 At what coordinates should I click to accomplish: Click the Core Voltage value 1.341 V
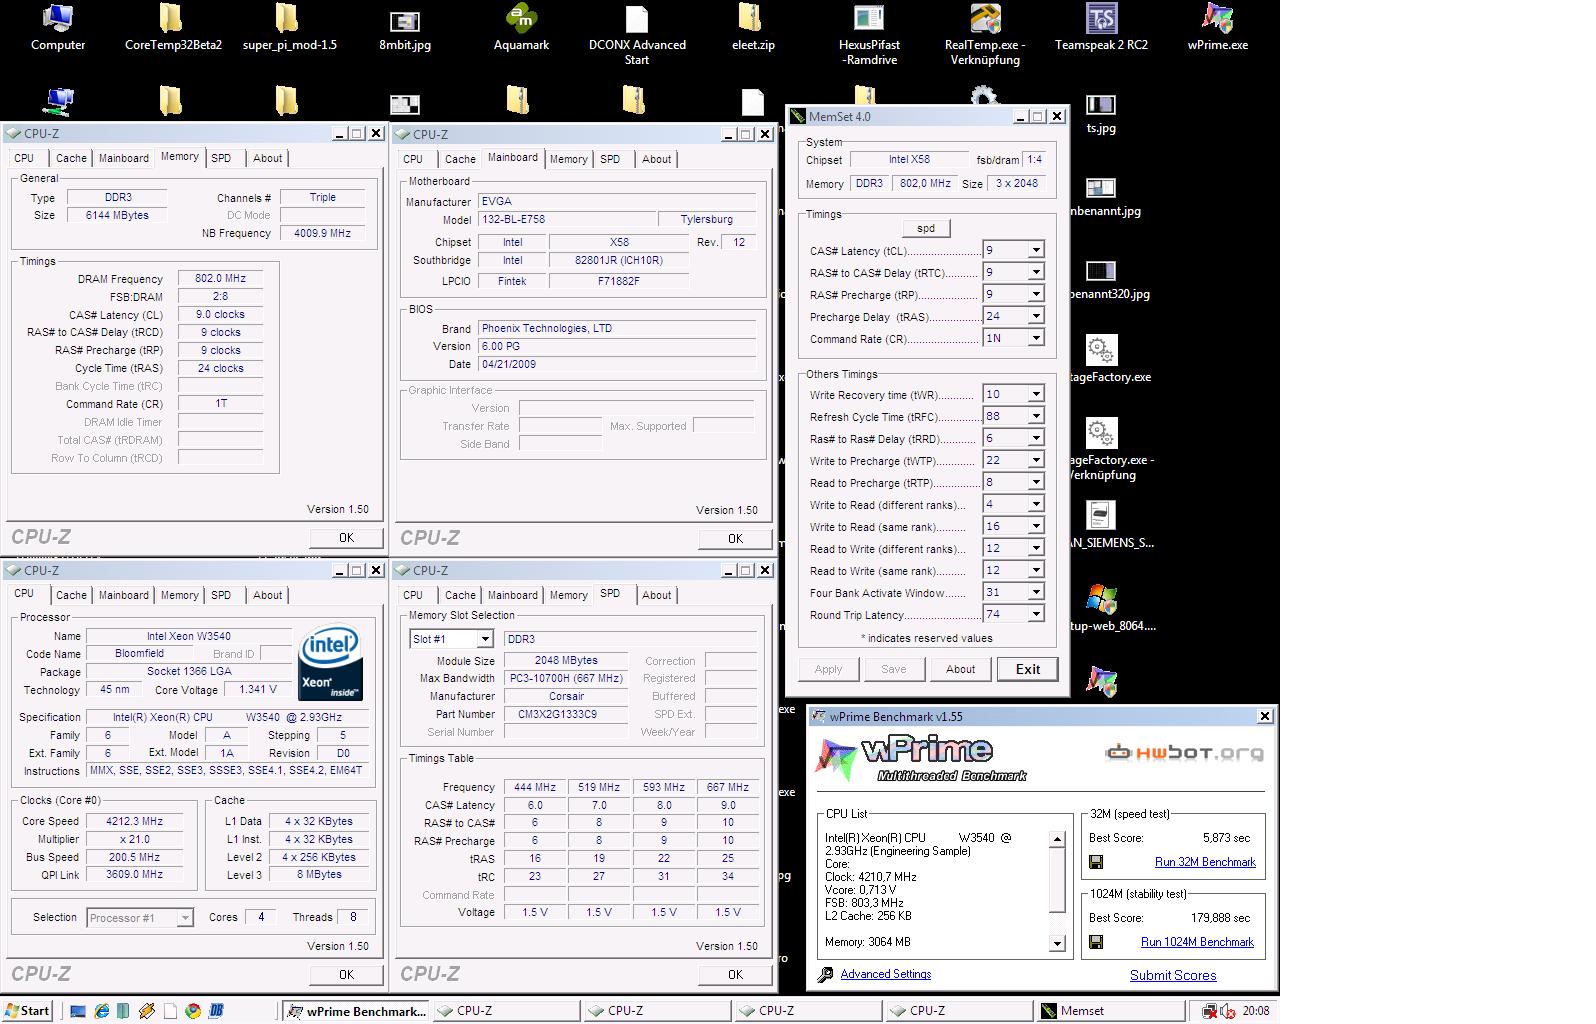pyautogui.click(x=258, y=689)
